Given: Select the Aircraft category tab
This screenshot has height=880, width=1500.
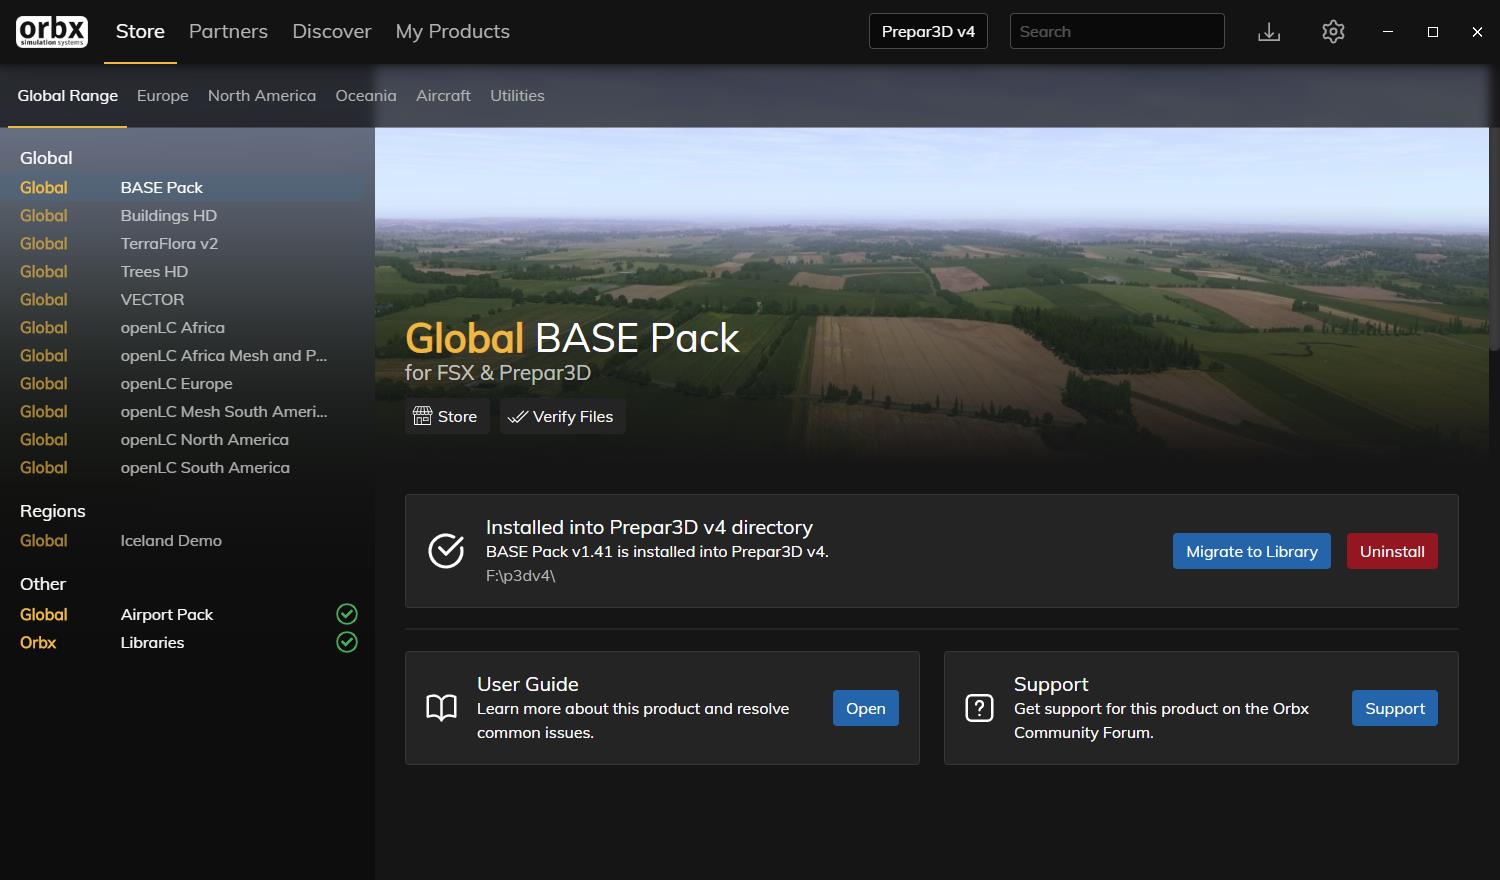Looking at the screenshot, I should [443, 96].
